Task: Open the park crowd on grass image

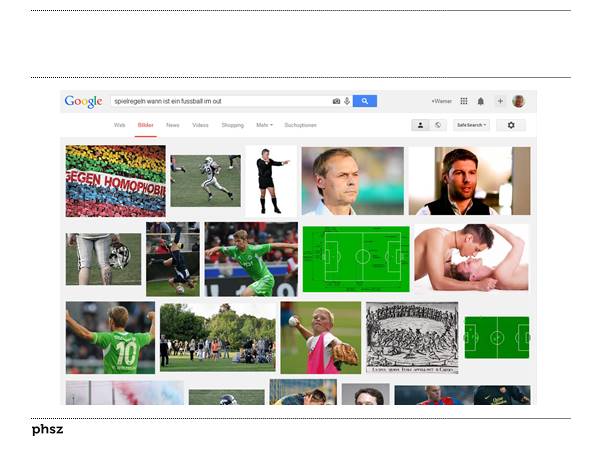Action: pyautogui.click(x=217, y=337)
